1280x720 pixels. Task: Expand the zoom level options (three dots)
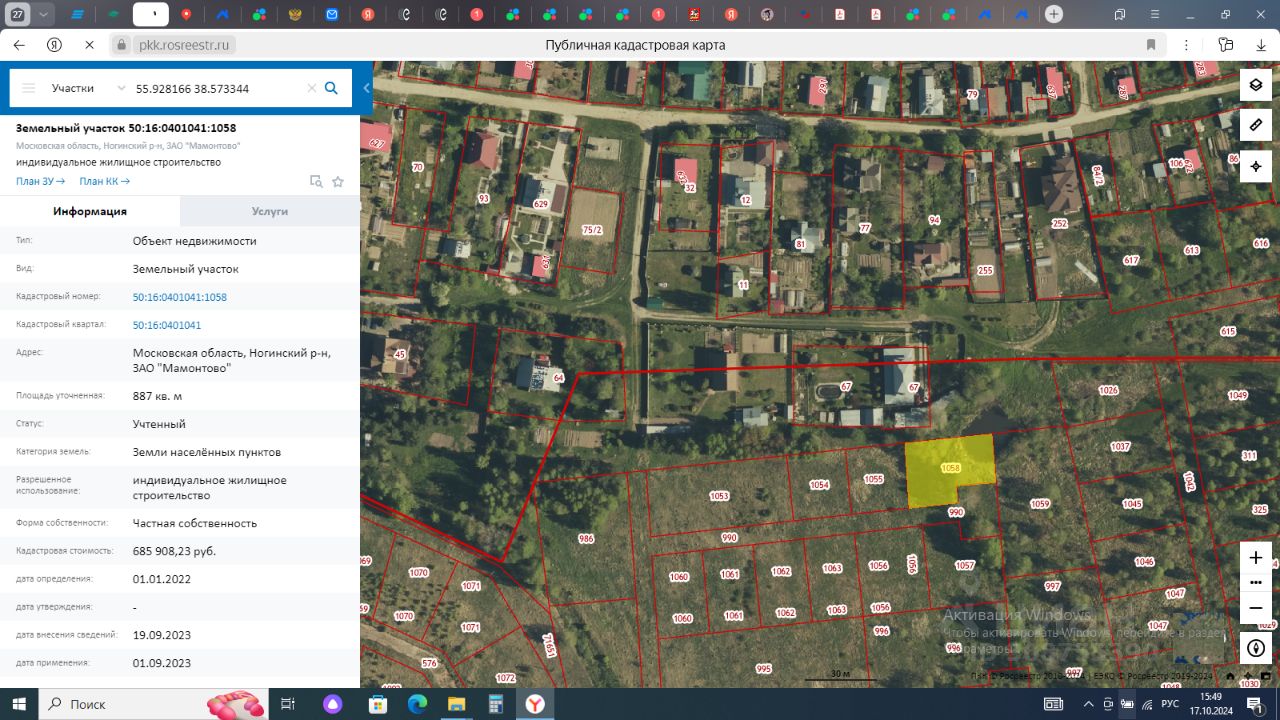1256,583
